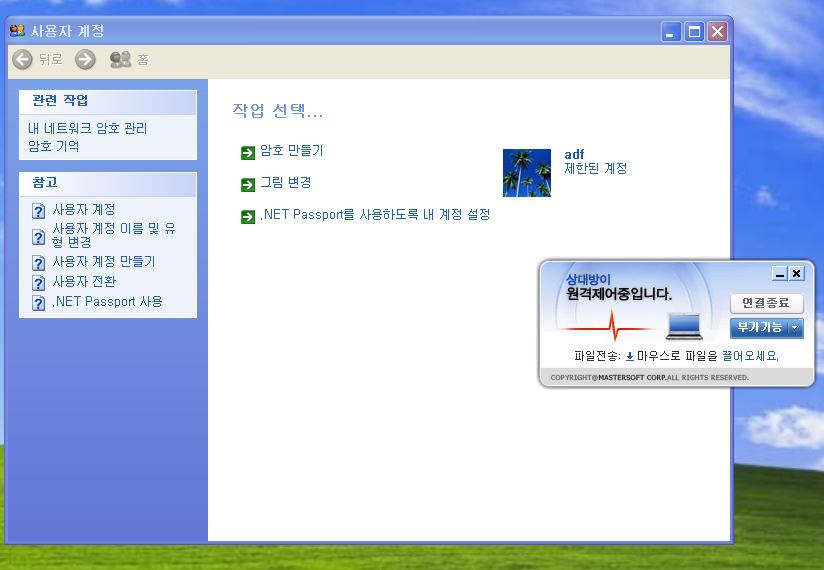The width and height of the screenshot is (824, 570).
Task: Click help icon beside 사용자 전환
Action: pos(38,283)
